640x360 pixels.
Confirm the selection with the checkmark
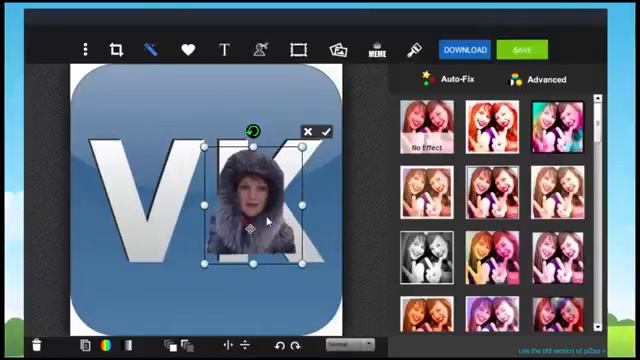coord(326,131)
